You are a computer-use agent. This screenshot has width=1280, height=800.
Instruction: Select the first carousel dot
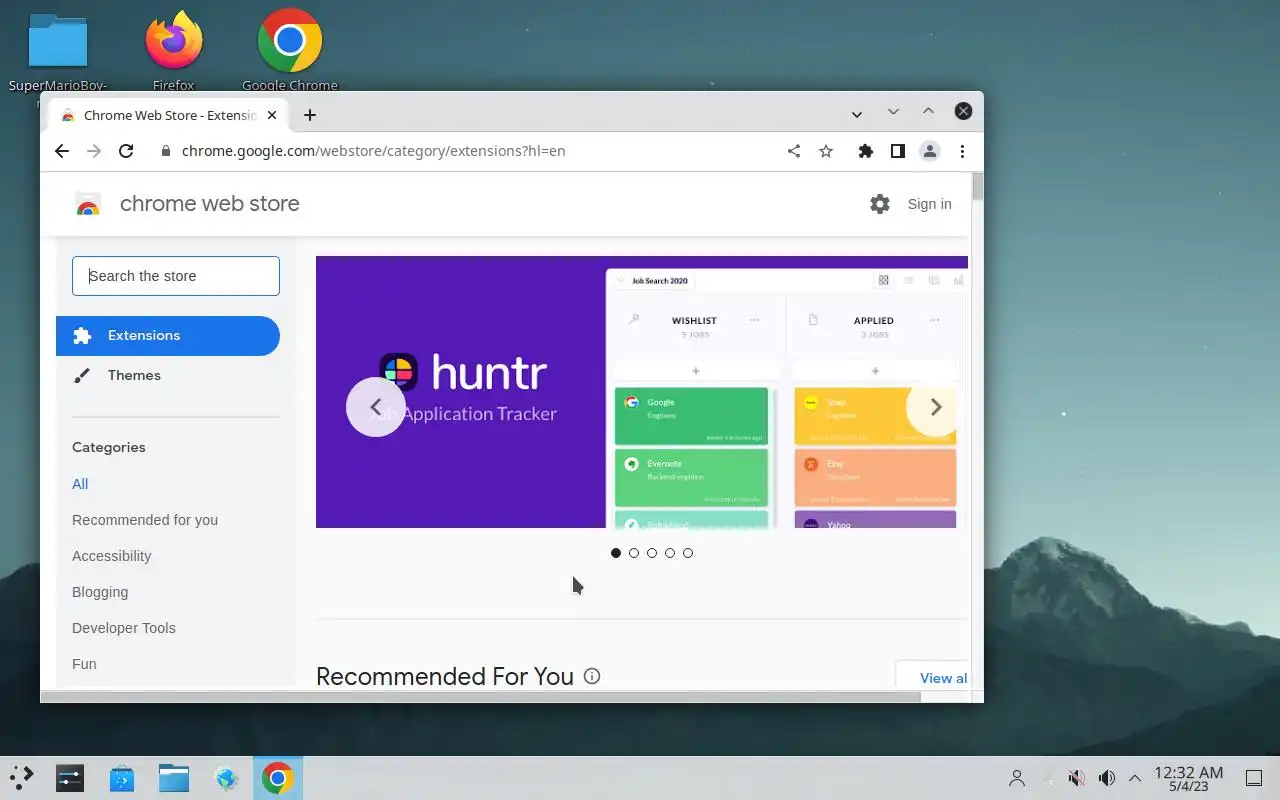616,553
